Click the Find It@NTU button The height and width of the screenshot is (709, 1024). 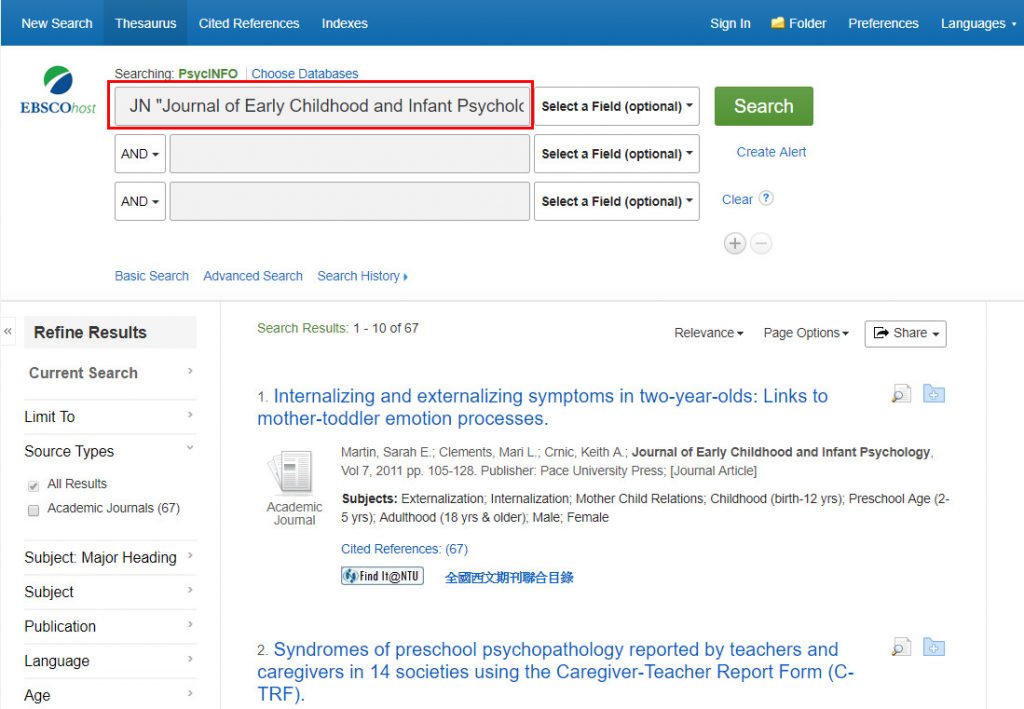(382, 576)
